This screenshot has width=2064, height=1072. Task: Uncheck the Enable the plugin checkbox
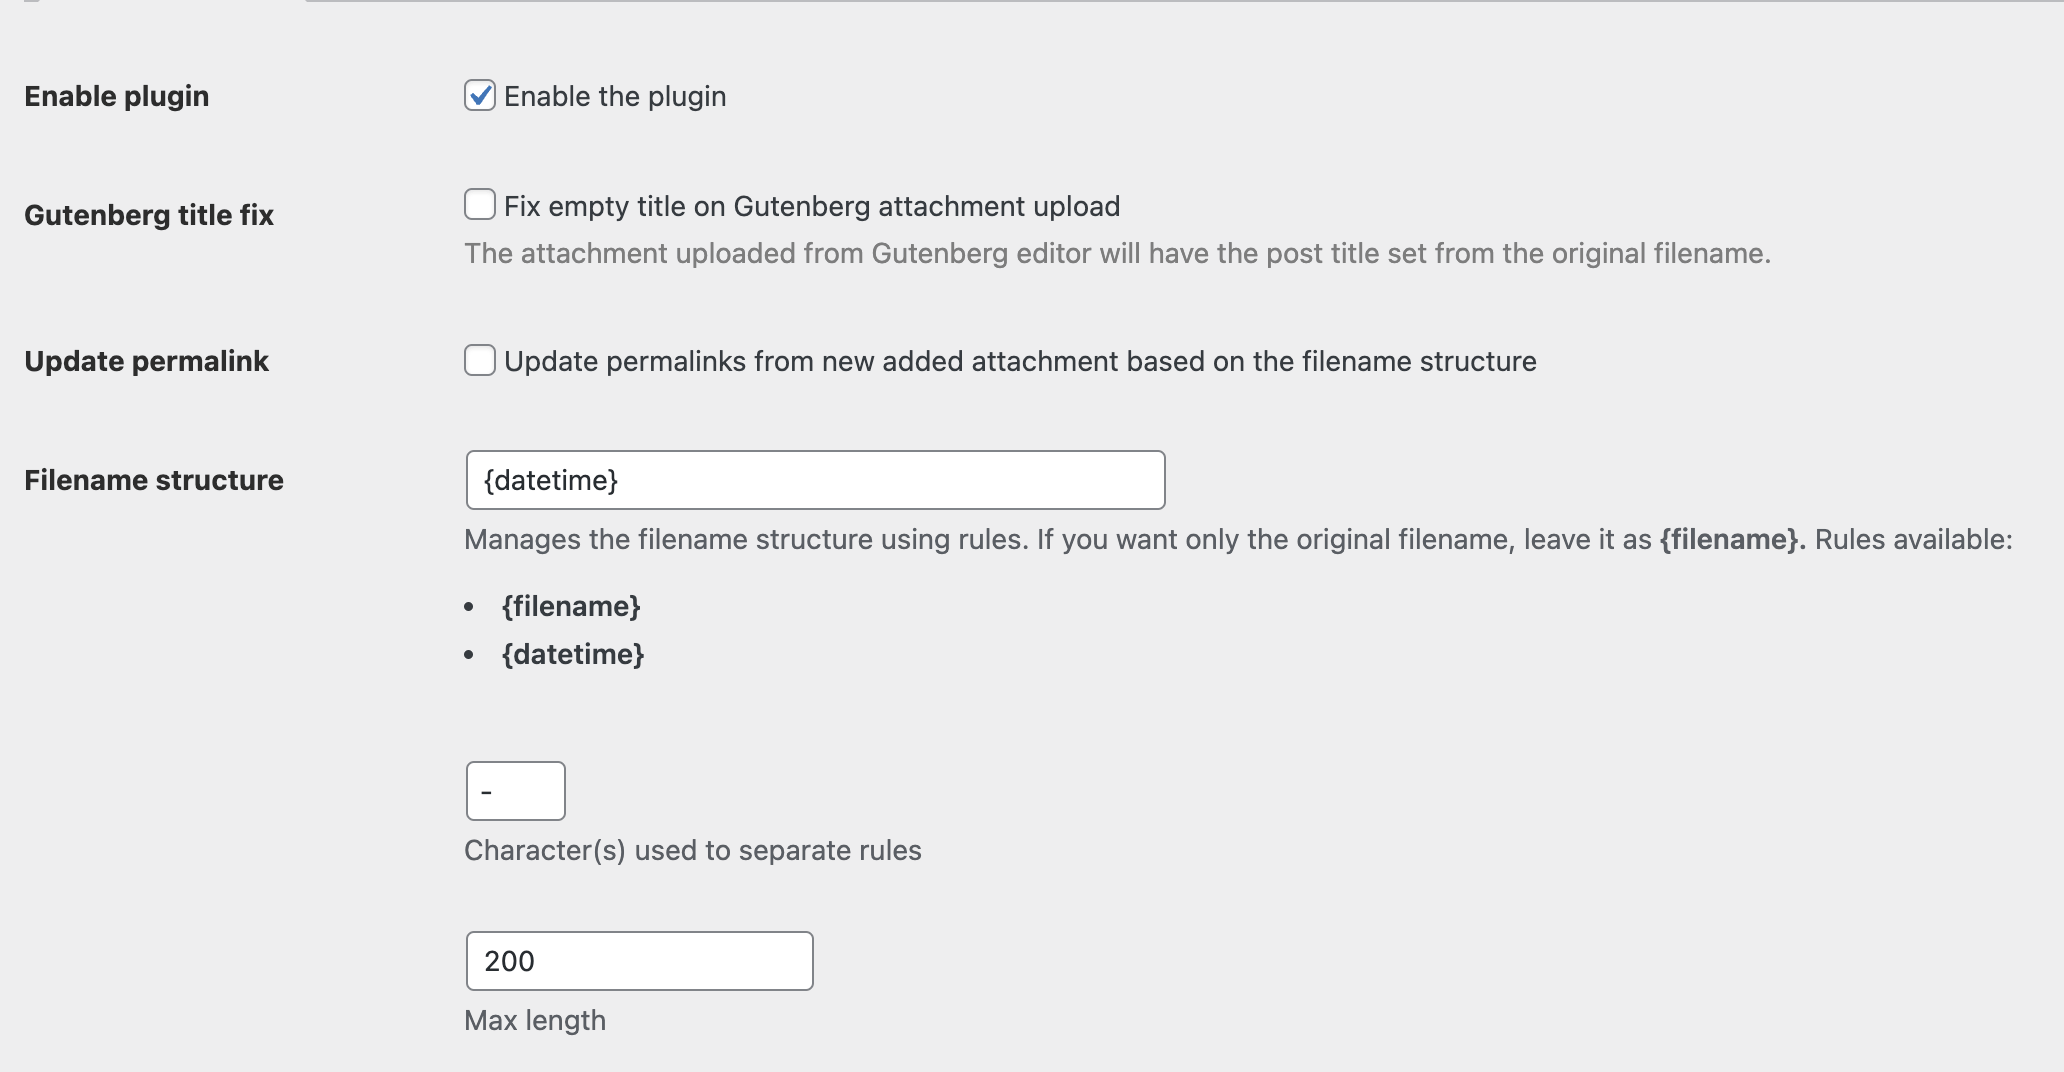(x=480, y=96)
